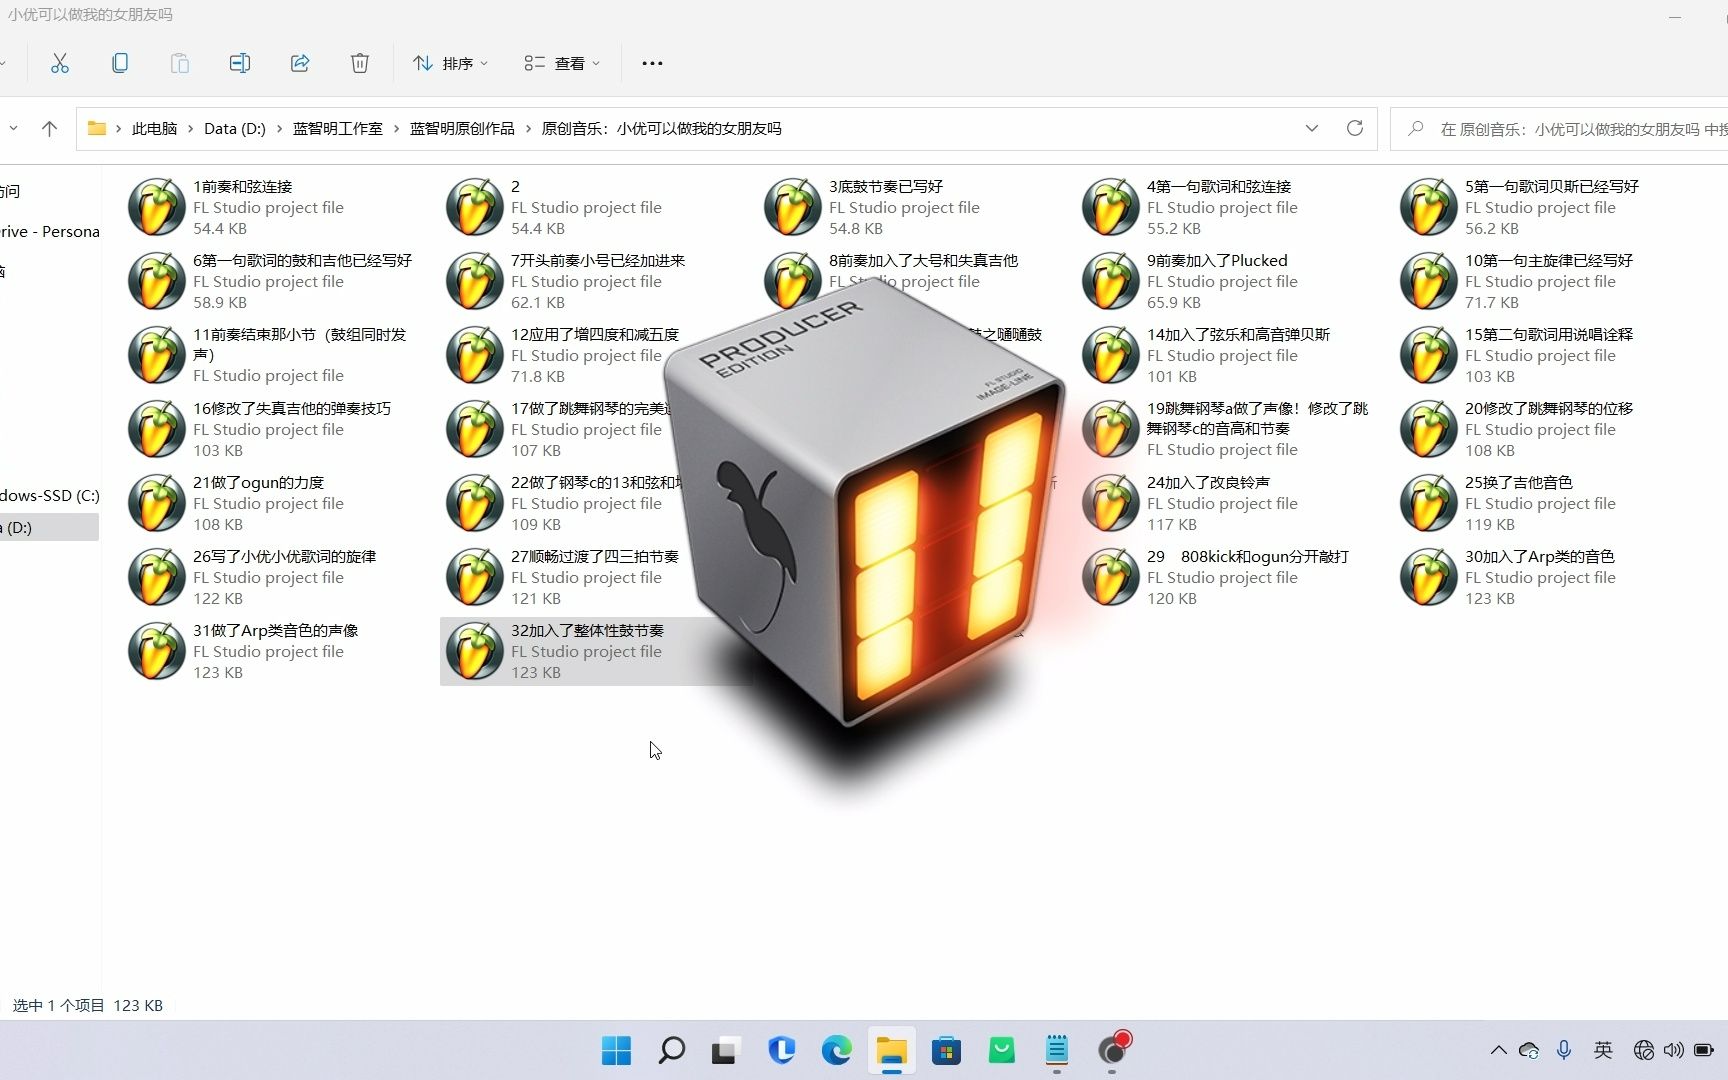Open Microsoft Edge from taskbar
The image size is (1728, 1080).
pyautogui.click(x=836, y=1050)
